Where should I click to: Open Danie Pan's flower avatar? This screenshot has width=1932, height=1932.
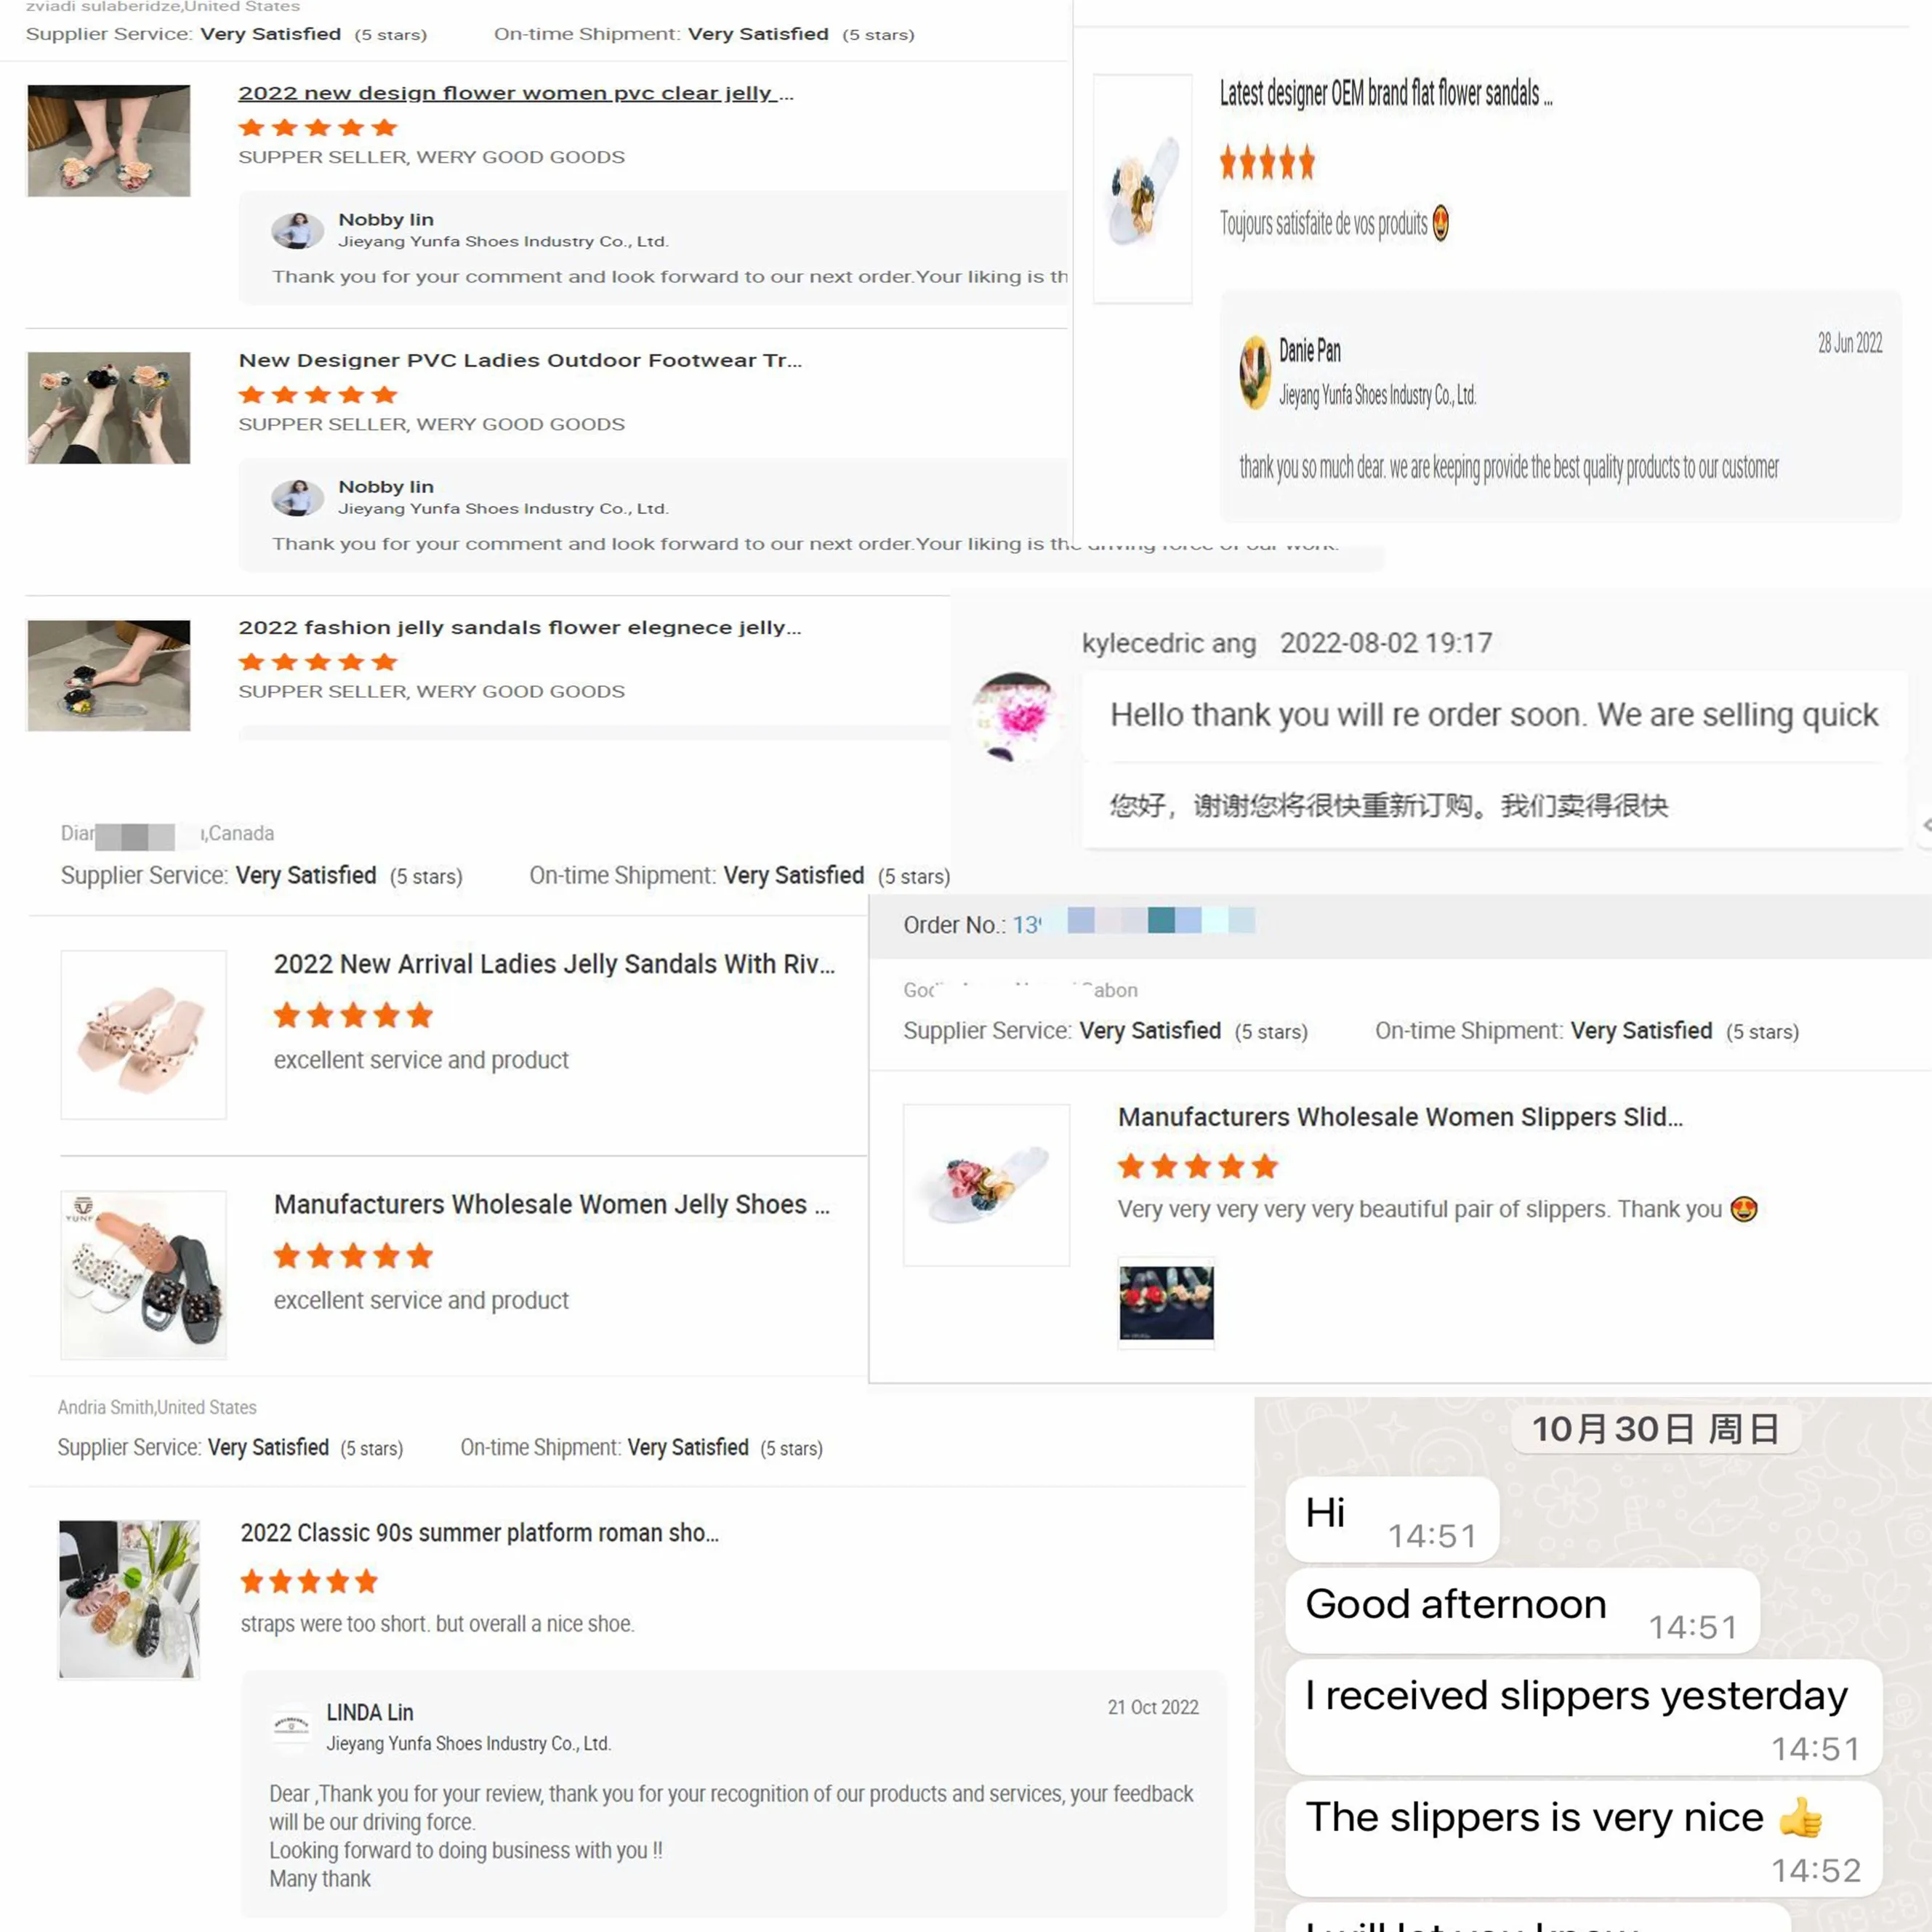pos(1254,372)
